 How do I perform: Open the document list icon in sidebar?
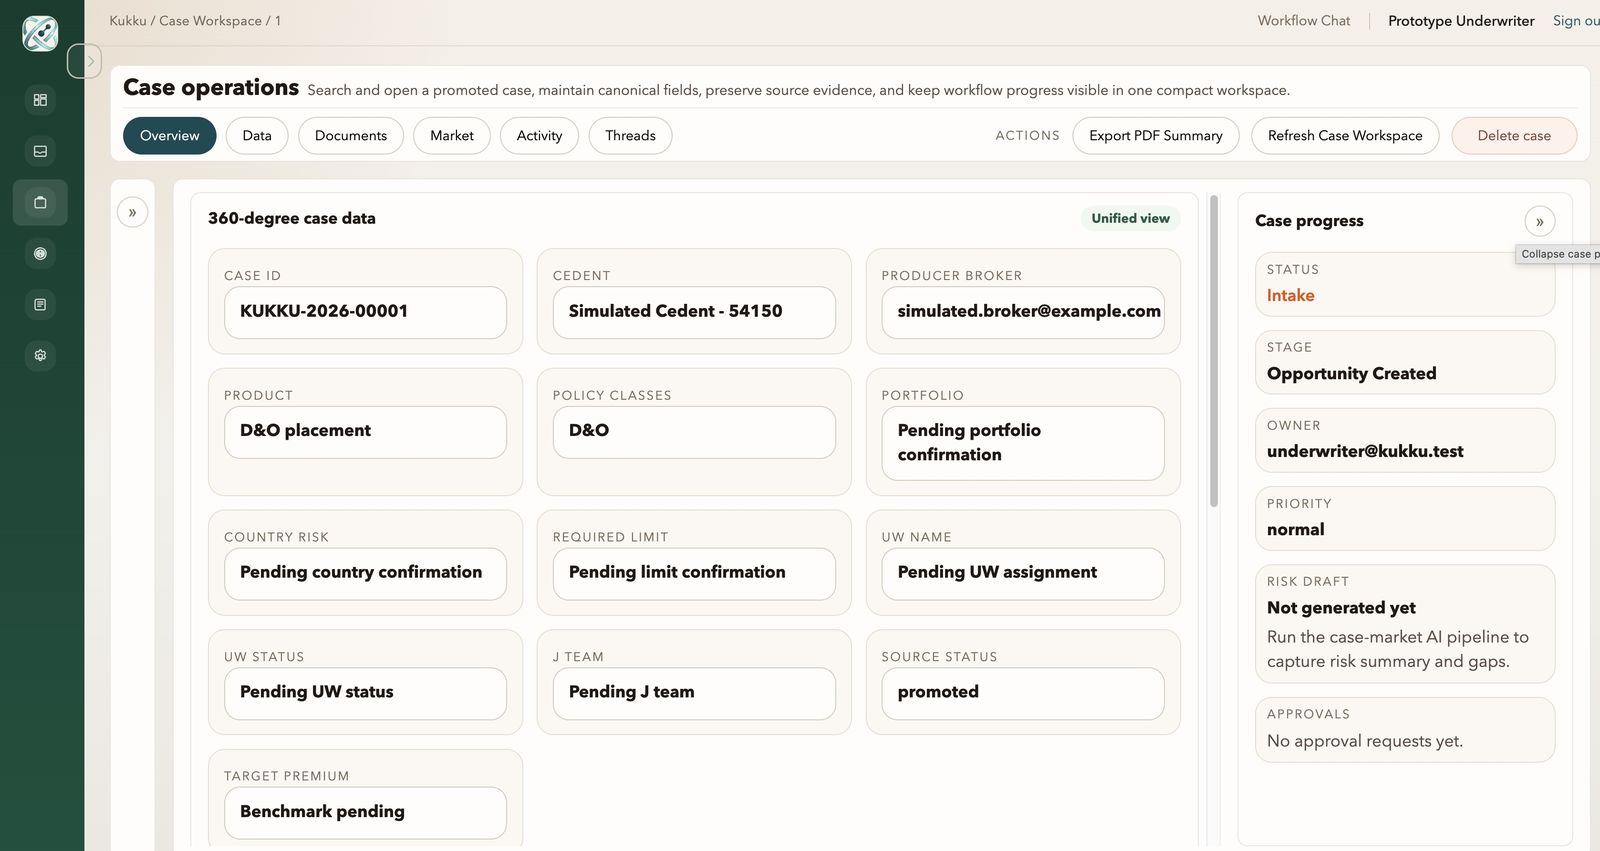click(x=40, y=304)
